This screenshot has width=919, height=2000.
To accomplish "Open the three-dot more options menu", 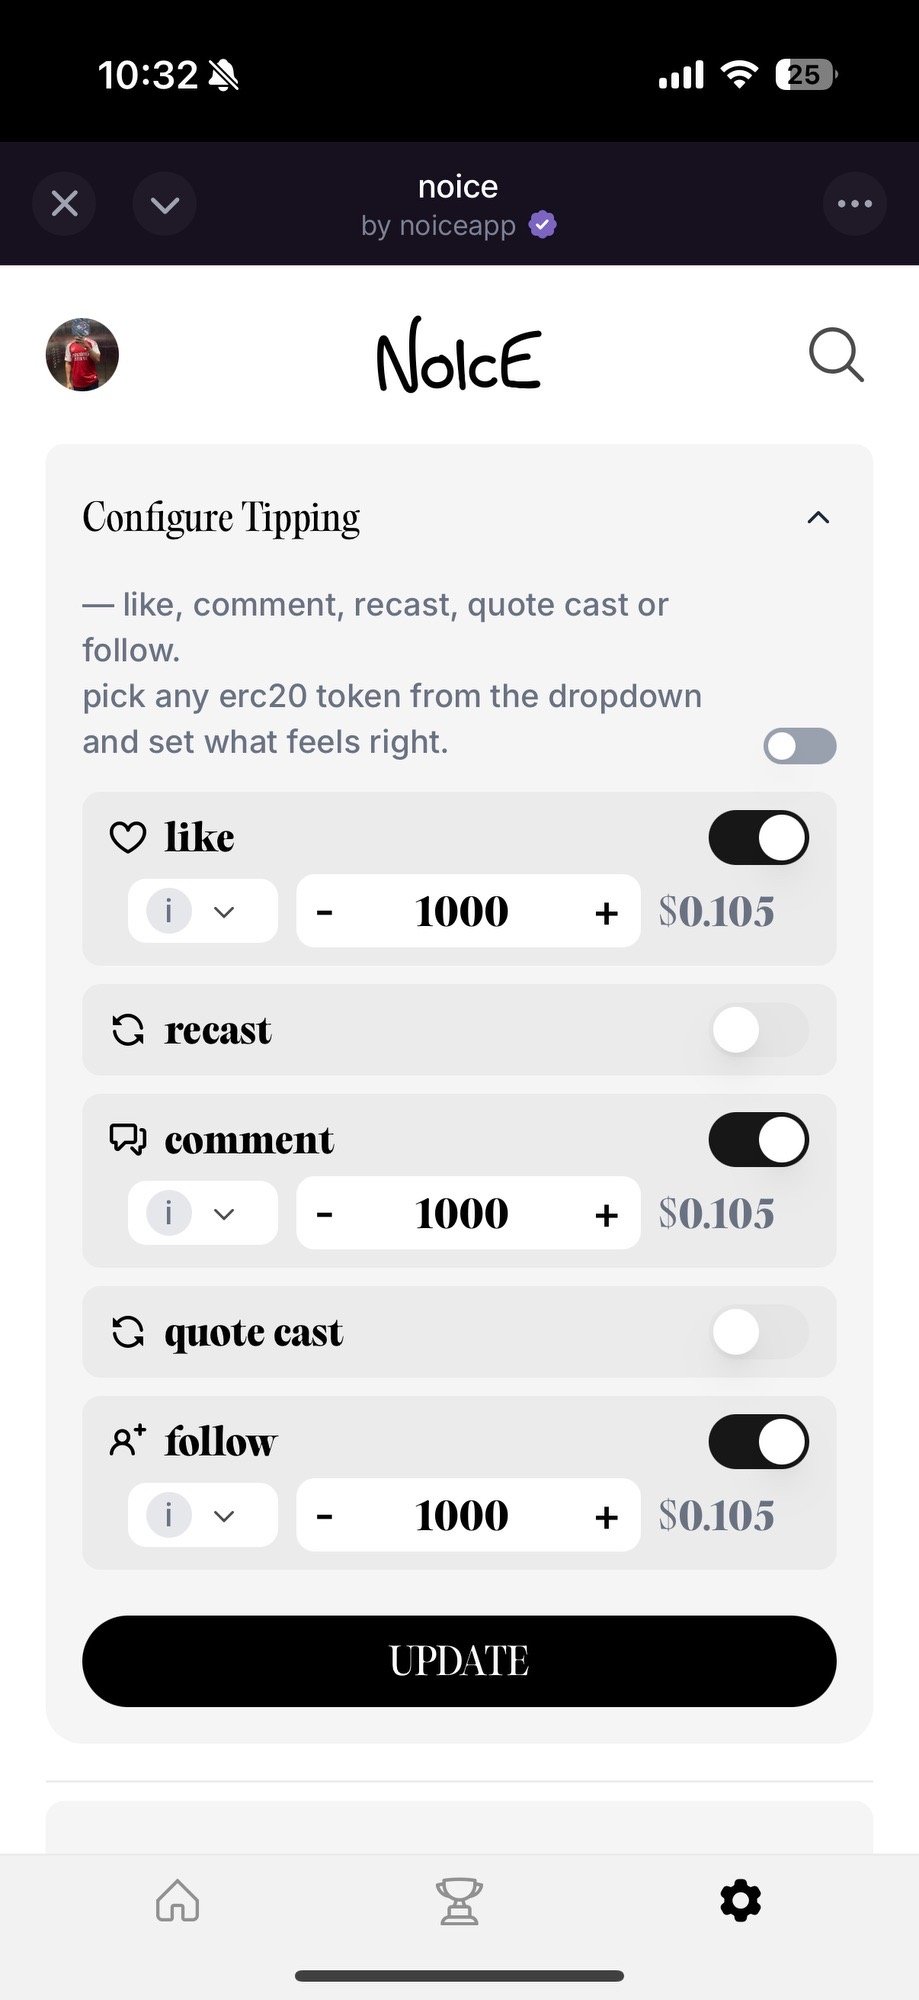I will click(854, 204).
